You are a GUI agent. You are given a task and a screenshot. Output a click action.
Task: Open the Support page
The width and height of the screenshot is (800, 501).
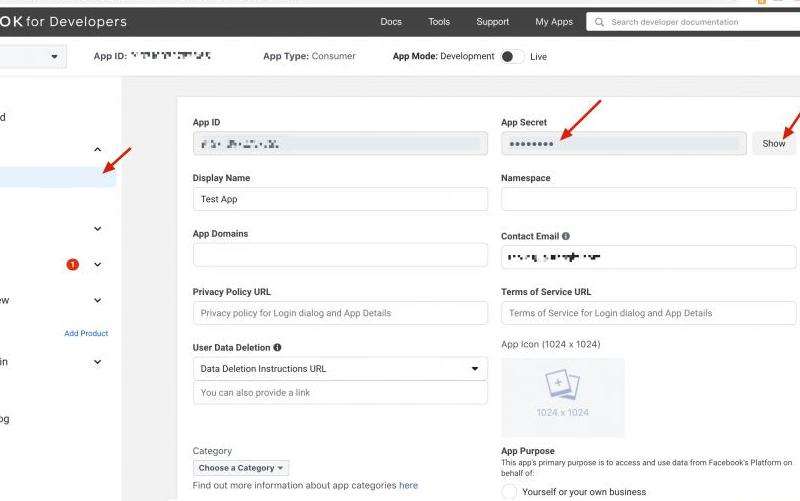[492, 22]
